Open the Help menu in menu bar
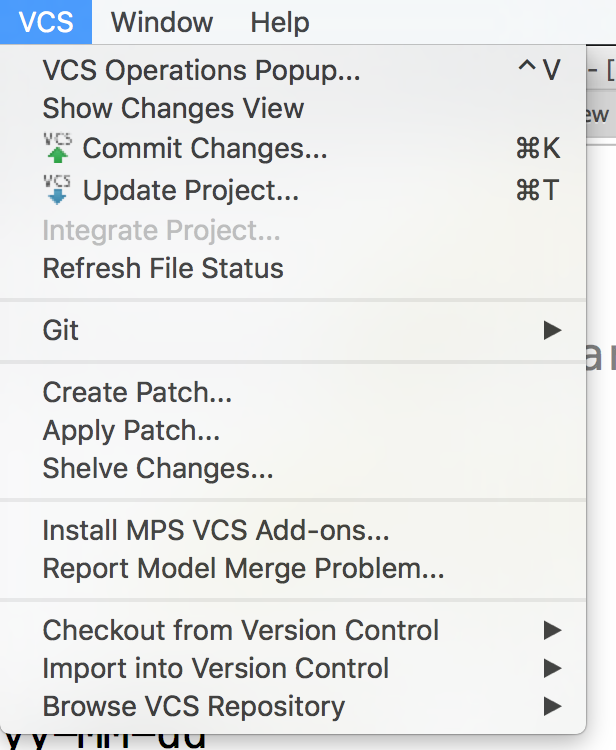Screen dimensions: 616x750 (x=280, y=22)
